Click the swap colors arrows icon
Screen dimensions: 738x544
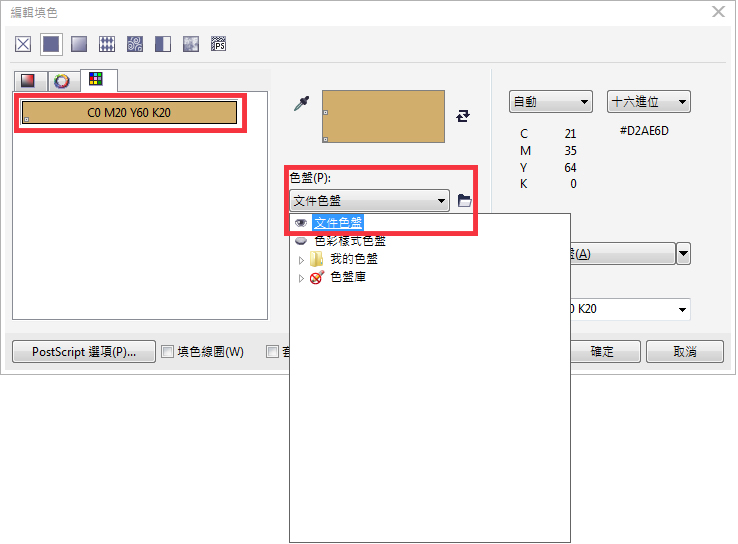463,116
